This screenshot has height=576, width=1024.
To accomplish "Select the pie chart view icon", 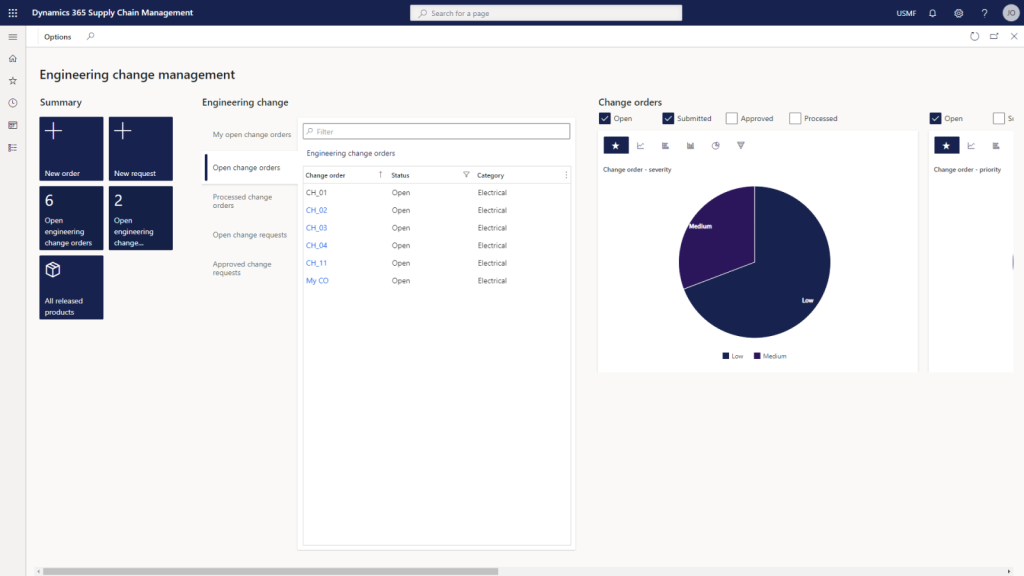I will [x=716, y=146].
